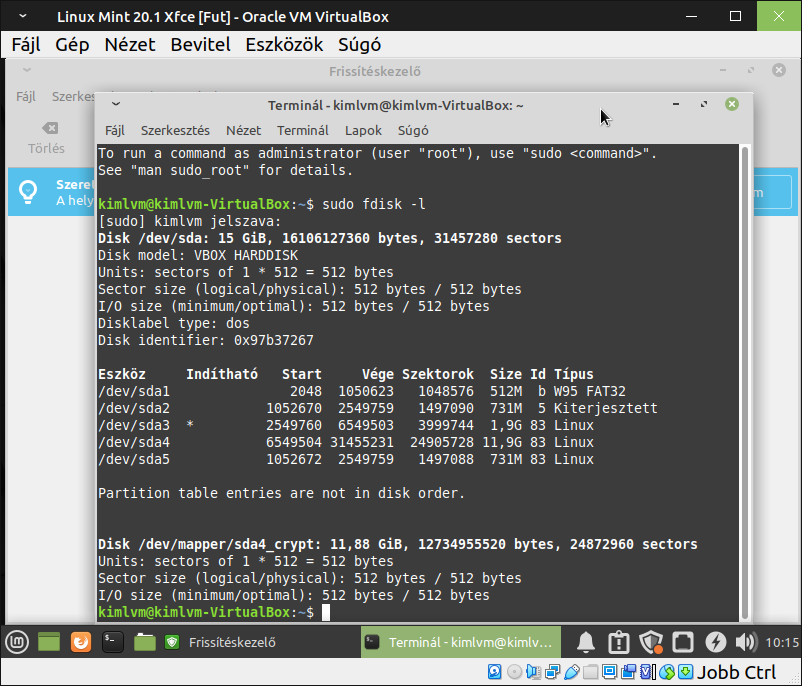
Task: Click Törlés button in Frissítéskezelő toolbar
Action: 47,139
